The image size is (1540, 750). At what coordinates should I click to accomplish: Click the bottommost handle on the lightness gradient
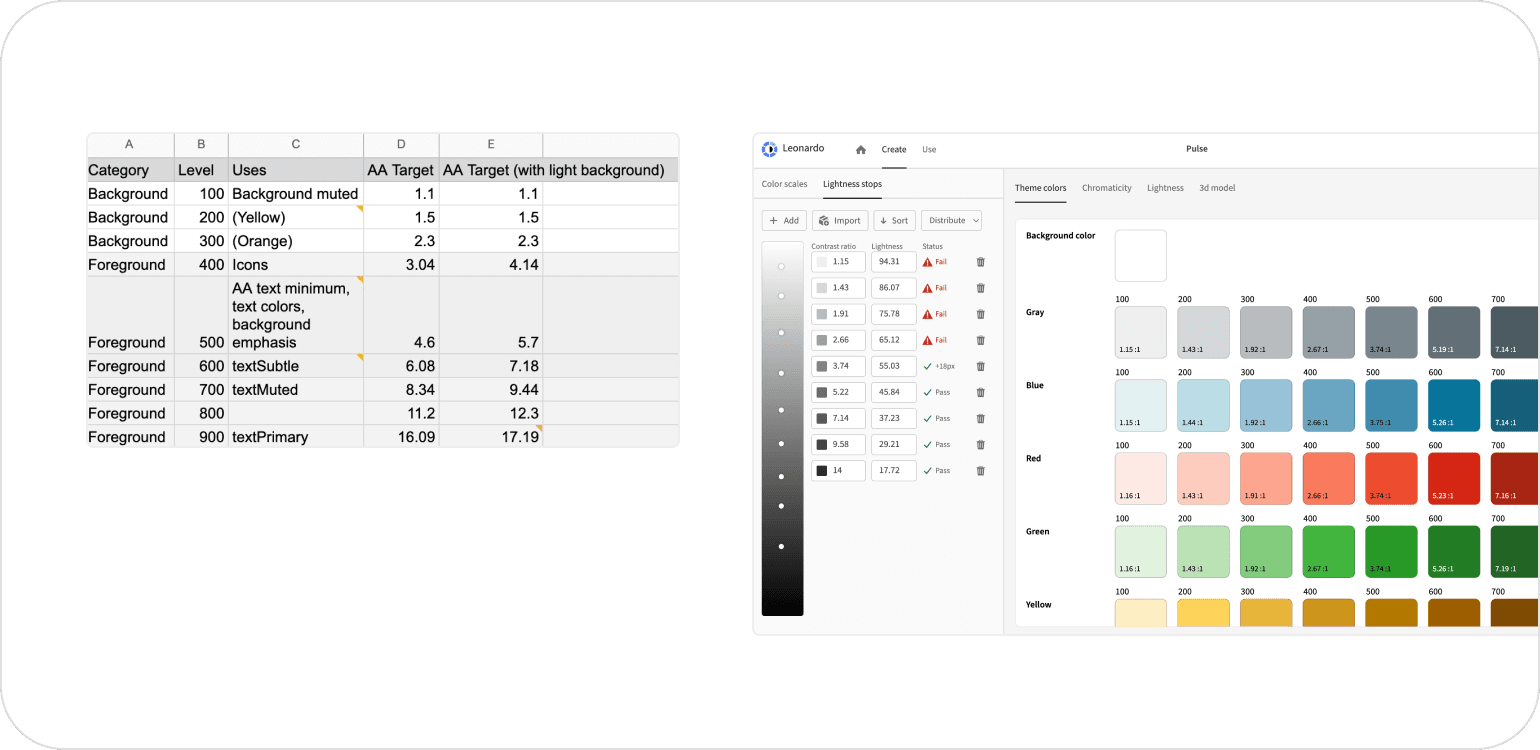(x=782, y=546)
